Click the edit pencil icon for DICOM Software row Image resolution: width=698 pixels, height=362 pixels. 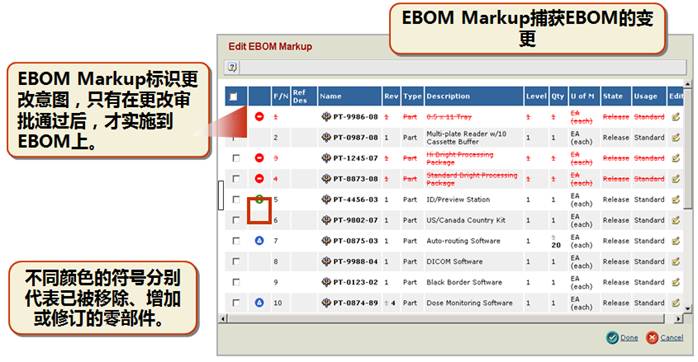pyautogui.click(x=676, y=261)
